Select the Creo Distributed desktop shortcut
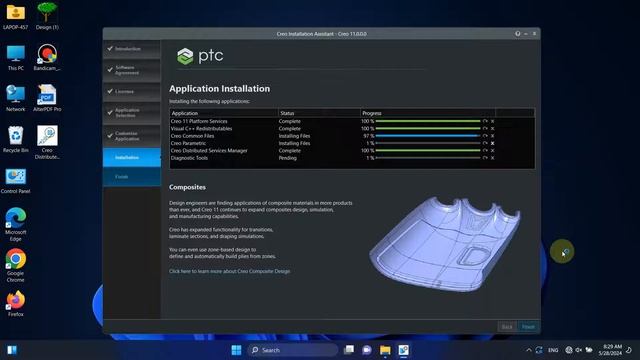Screen dimensions: 640x360 (x=47, y=142)
